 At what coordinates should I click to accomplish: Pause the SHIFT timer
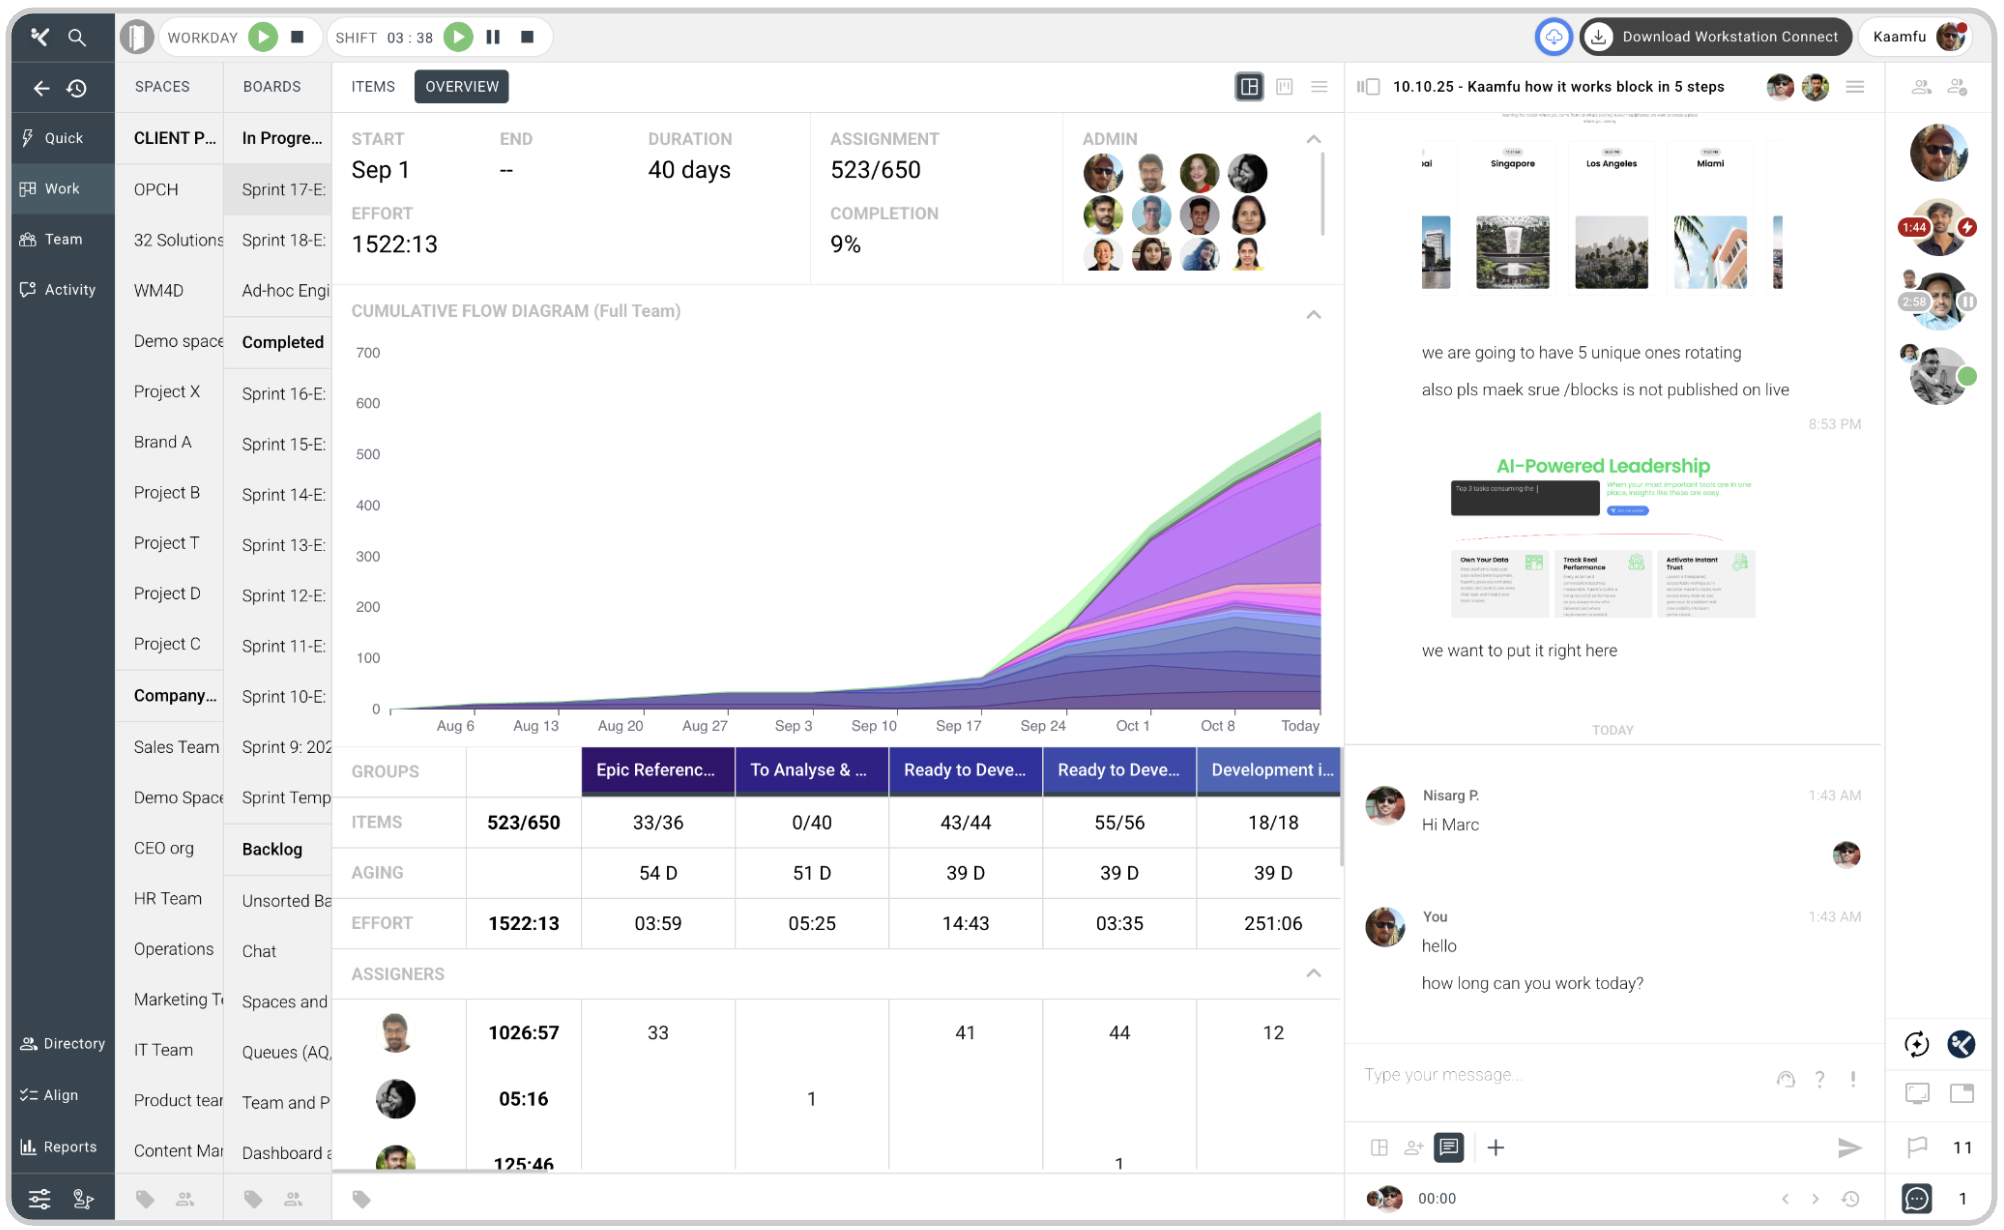pos(493,37)
